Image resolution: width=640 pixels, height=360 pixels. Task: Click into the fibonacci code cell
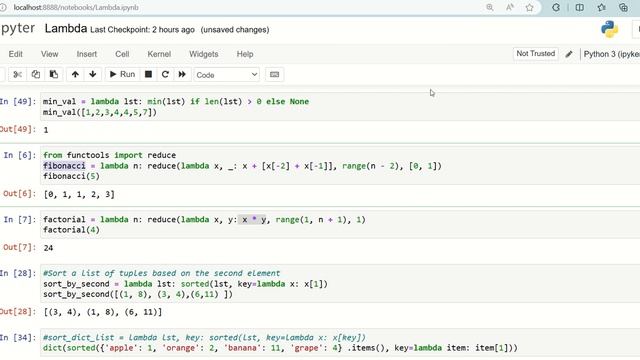pos(340,166)
